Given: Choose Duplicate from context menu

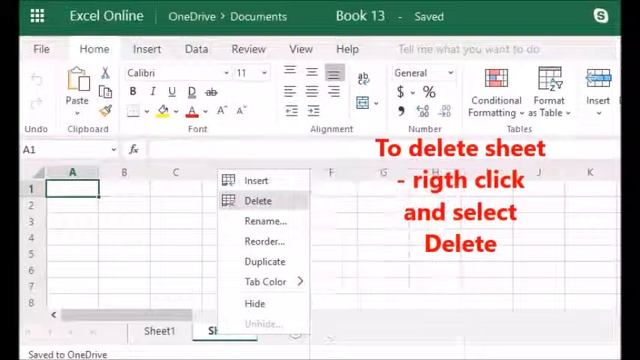Looking at the screenshot, I should click(x=264, y=262).
